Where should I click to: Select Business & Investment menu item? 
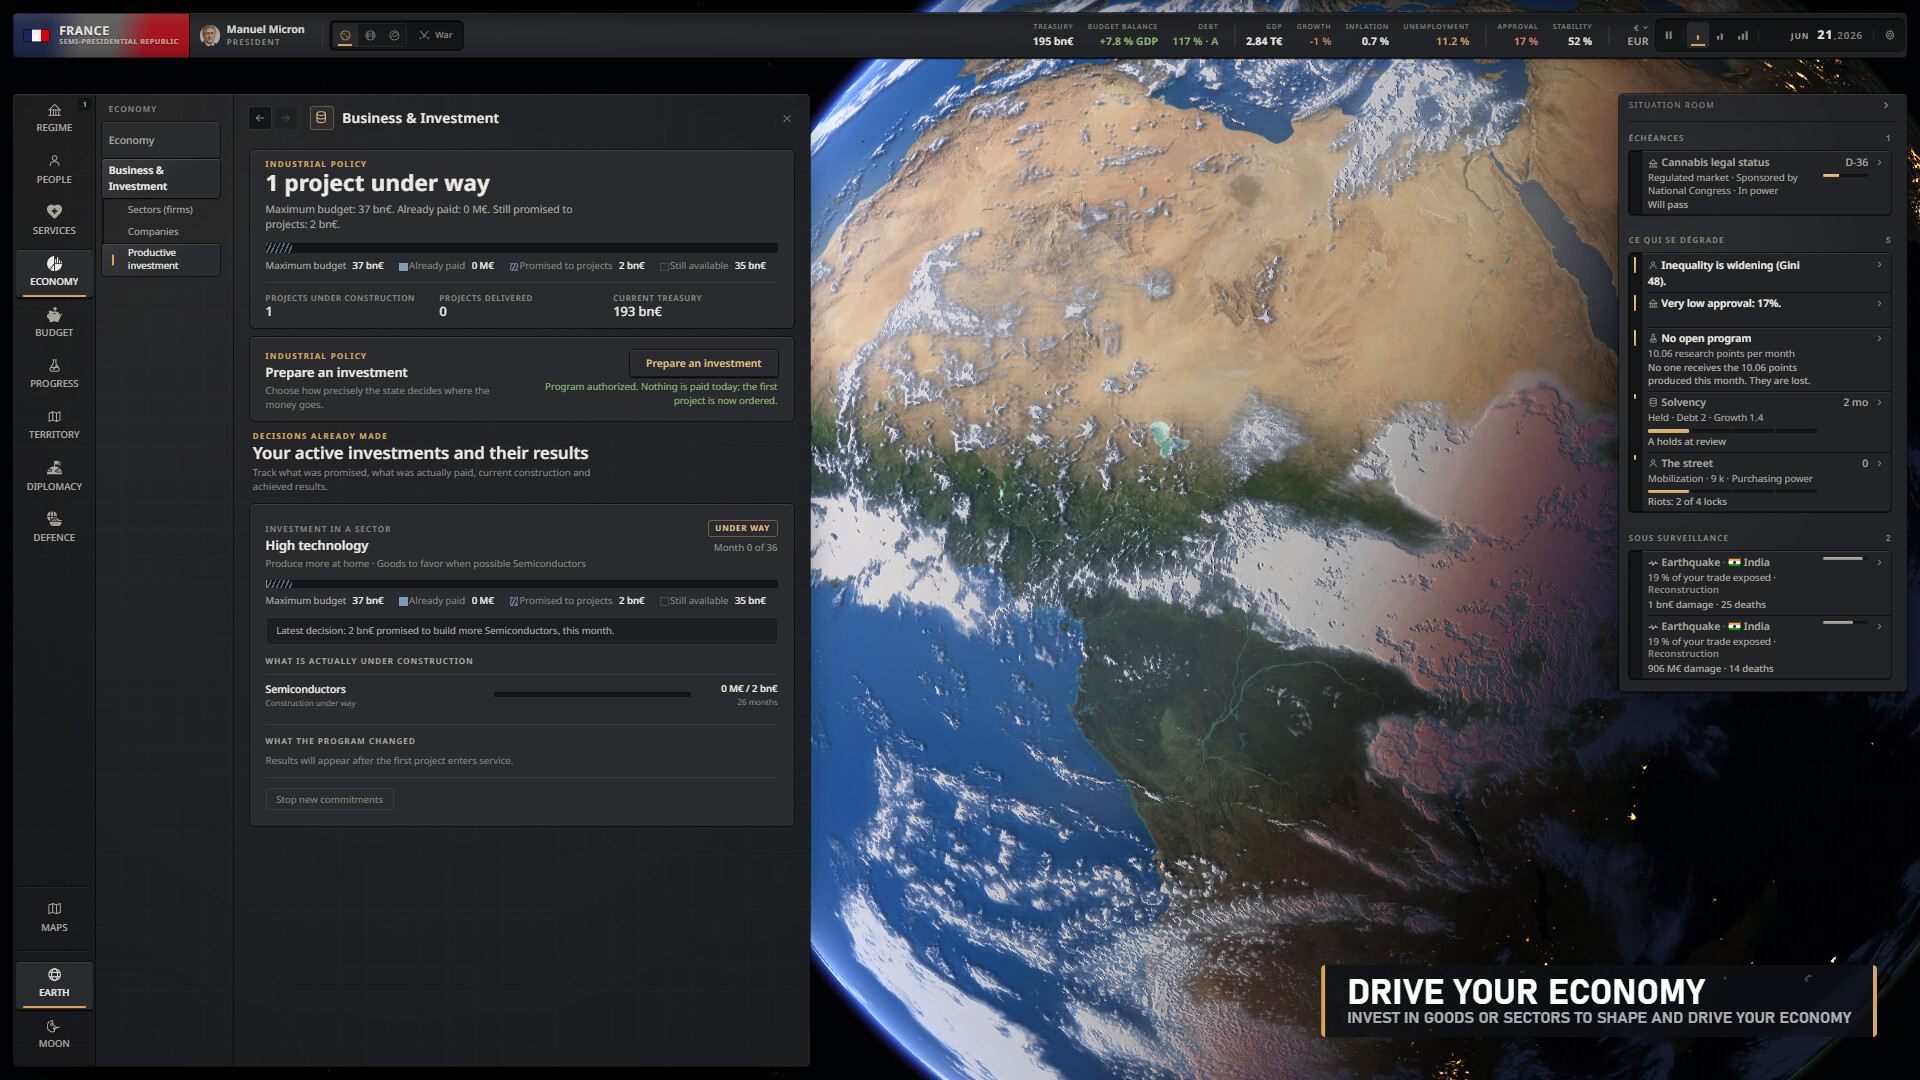pyautogui.click(x=160, y=178)
